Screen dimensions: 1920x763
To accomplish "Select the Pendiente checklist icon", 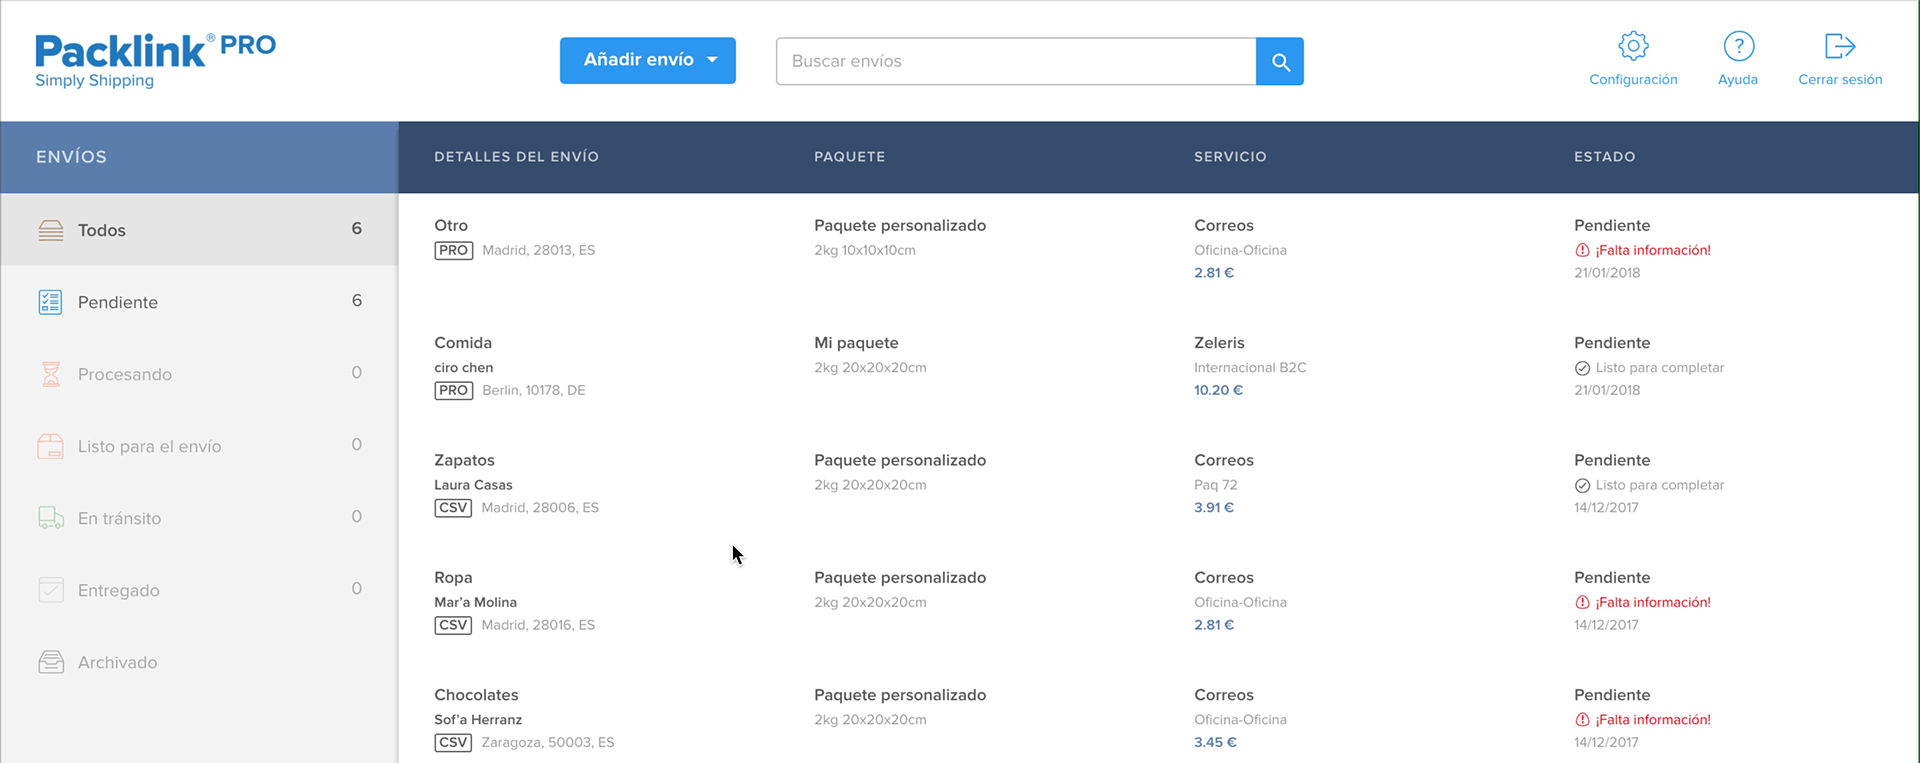I will click(x=50, y=302).
